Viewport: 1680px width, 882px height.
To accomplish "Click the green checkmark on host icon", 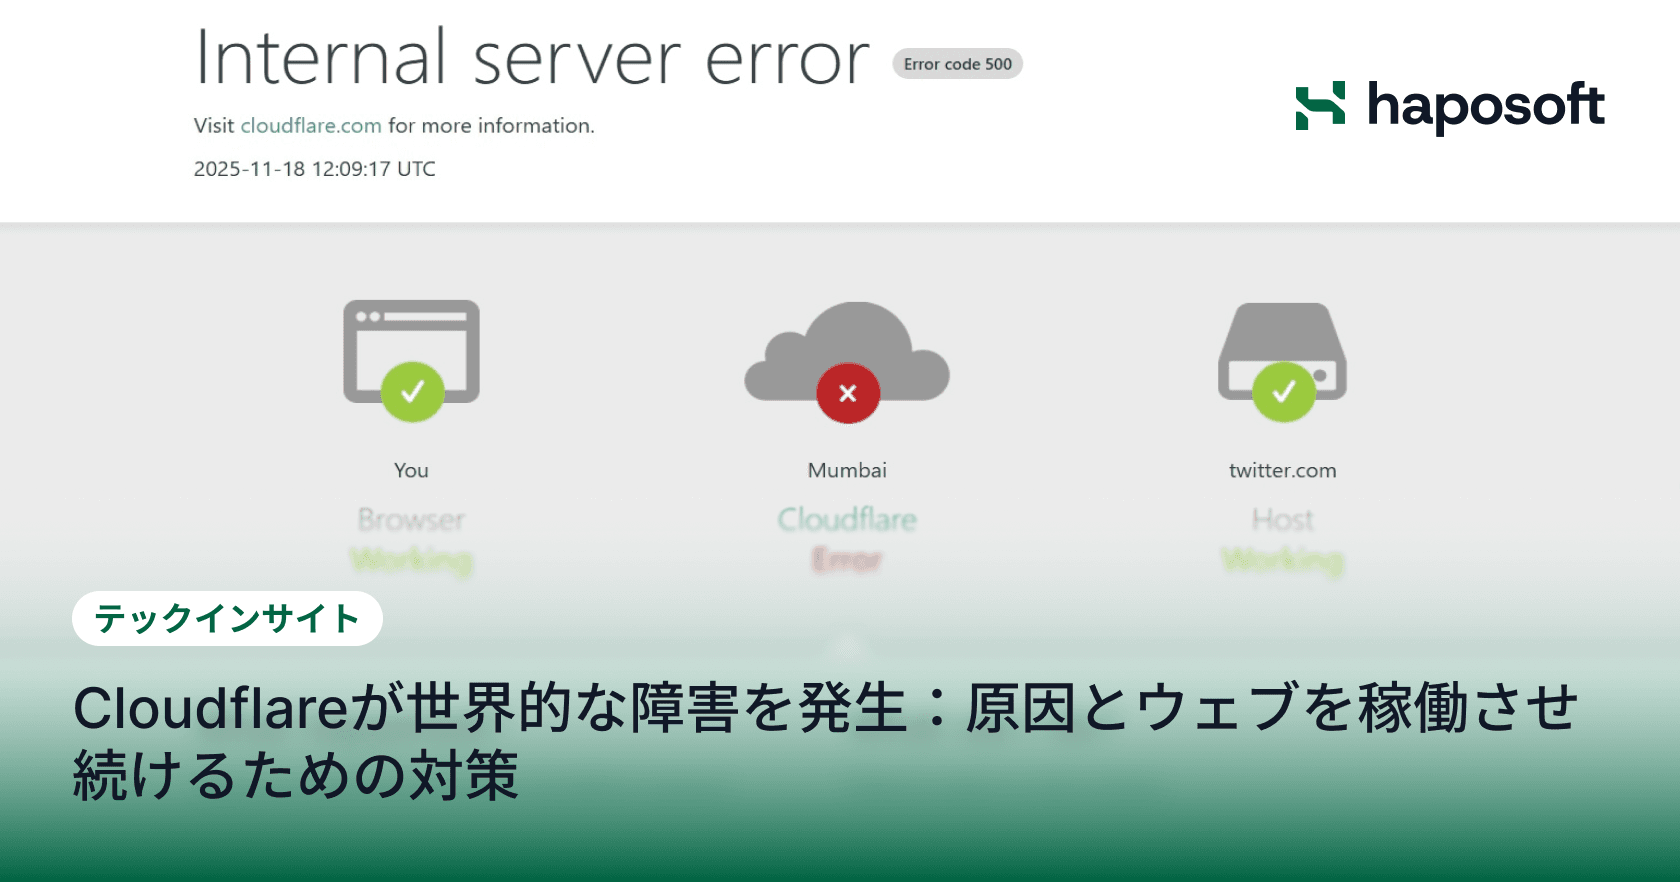I will 1284,392.
